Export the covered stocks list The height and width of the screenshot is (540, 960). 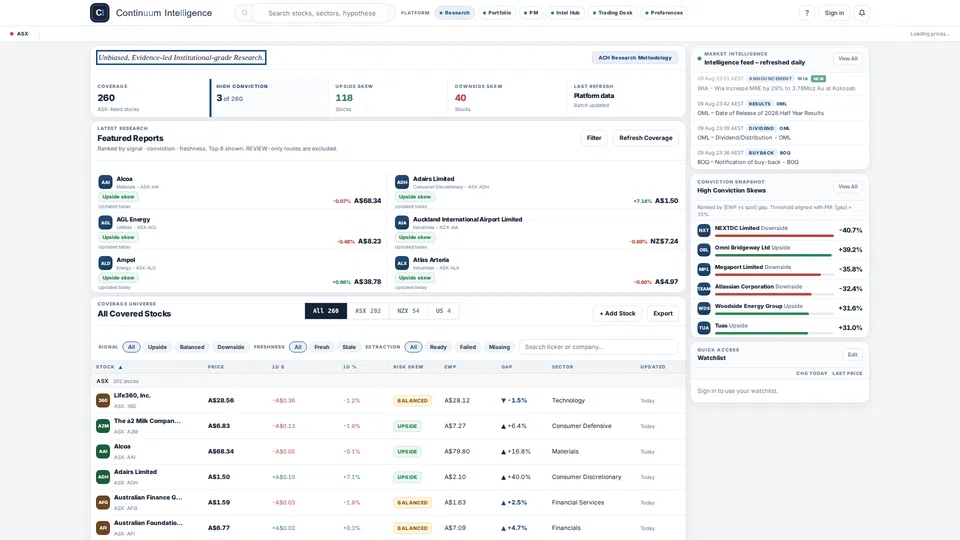pos(662,313)
